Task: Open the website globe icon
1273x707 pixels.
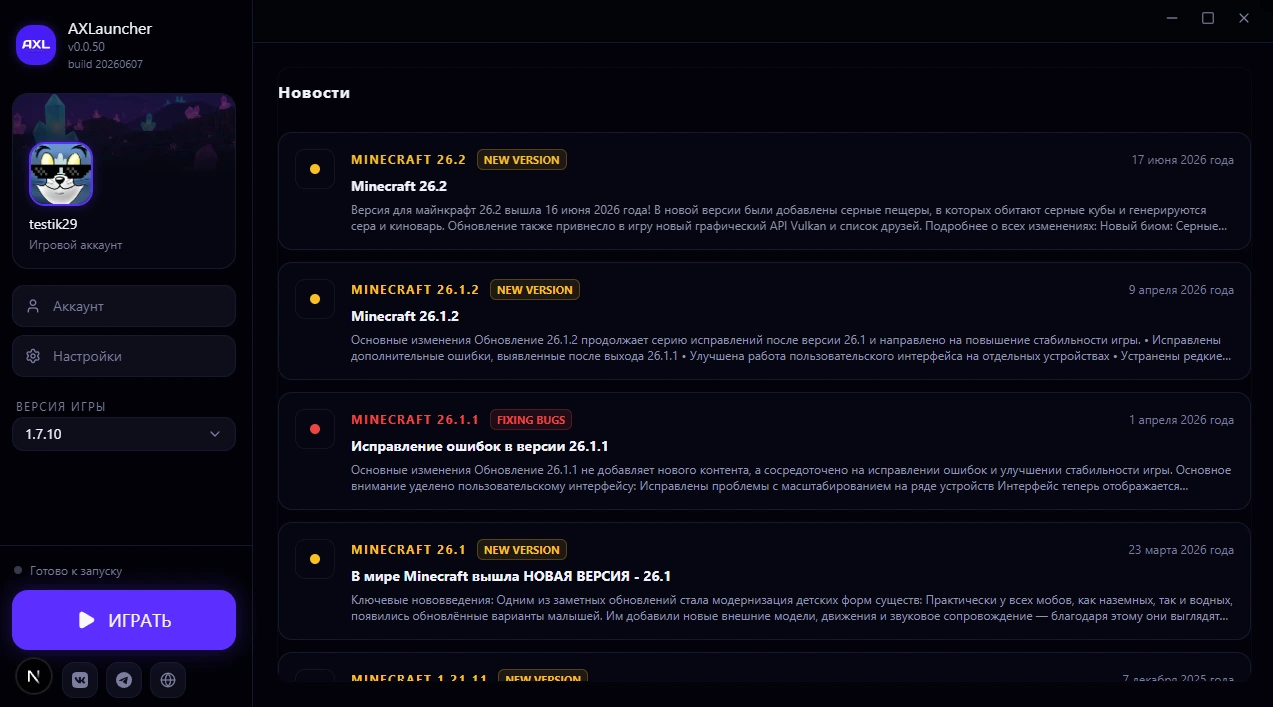Action: pos(168,680)
